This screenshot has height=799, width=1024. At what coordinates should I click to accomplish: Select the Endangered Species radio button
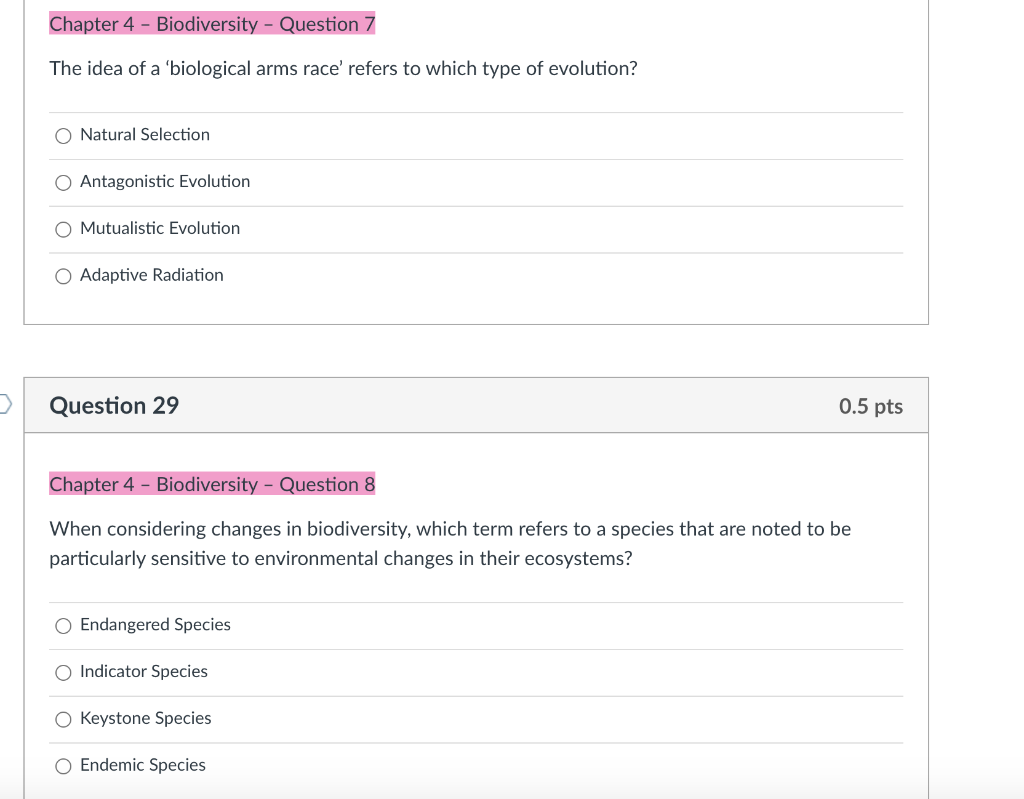point(63,626)
